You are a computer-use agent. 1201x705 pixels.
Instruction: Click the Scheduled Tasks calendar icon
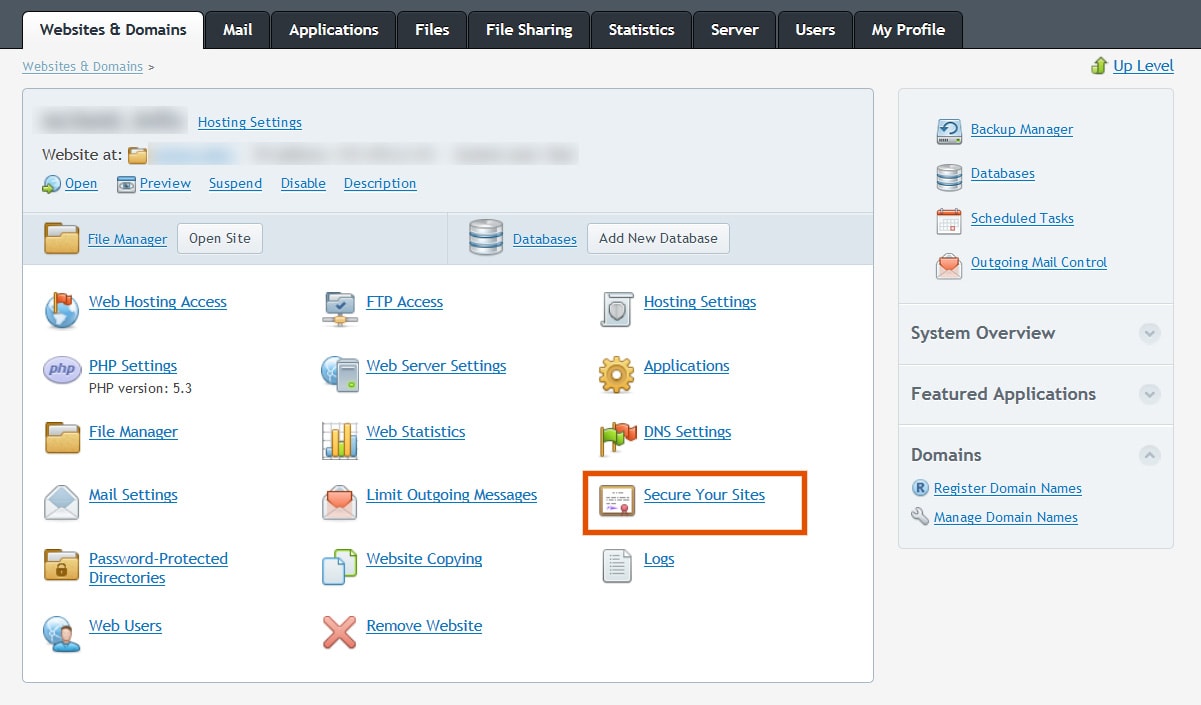click(x=948, y=220)
